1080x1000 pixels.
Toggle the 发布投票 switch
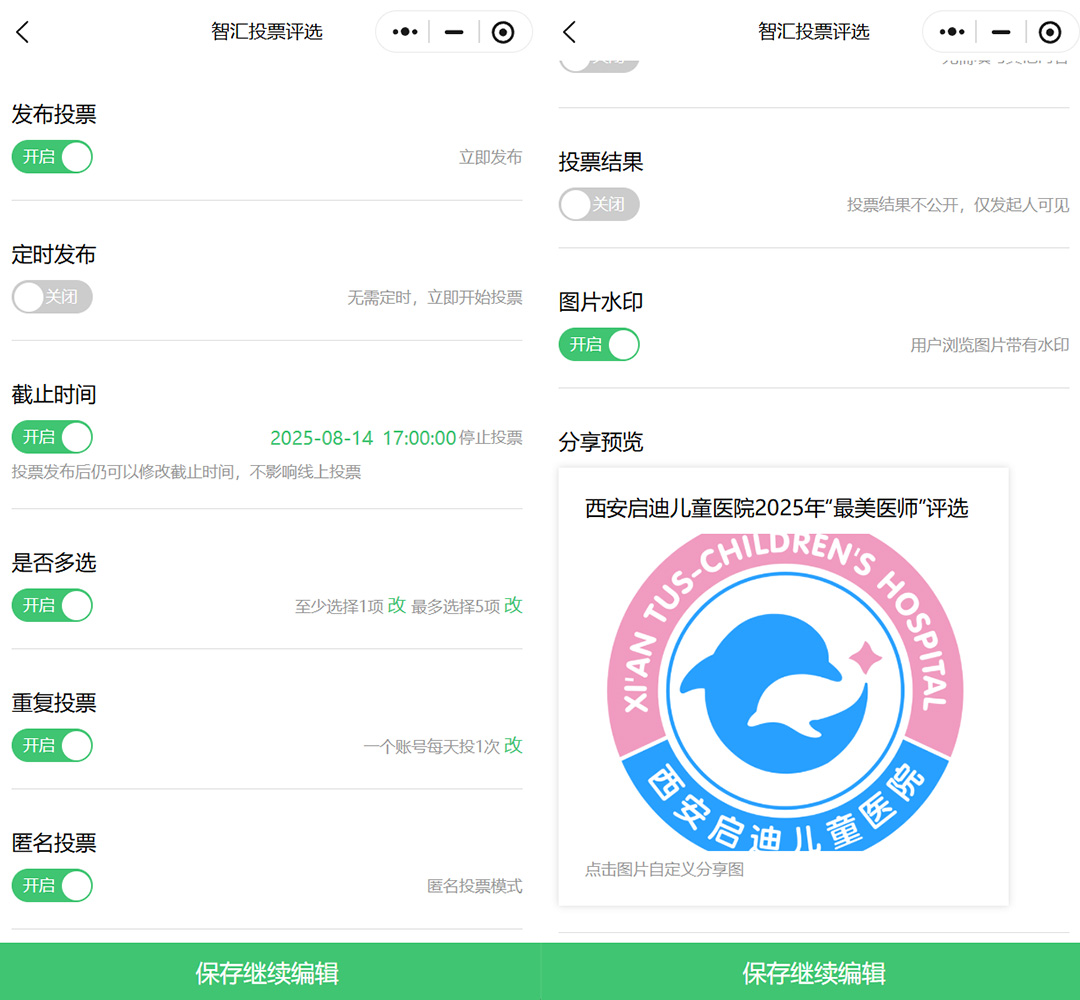(x=52, y=157)
